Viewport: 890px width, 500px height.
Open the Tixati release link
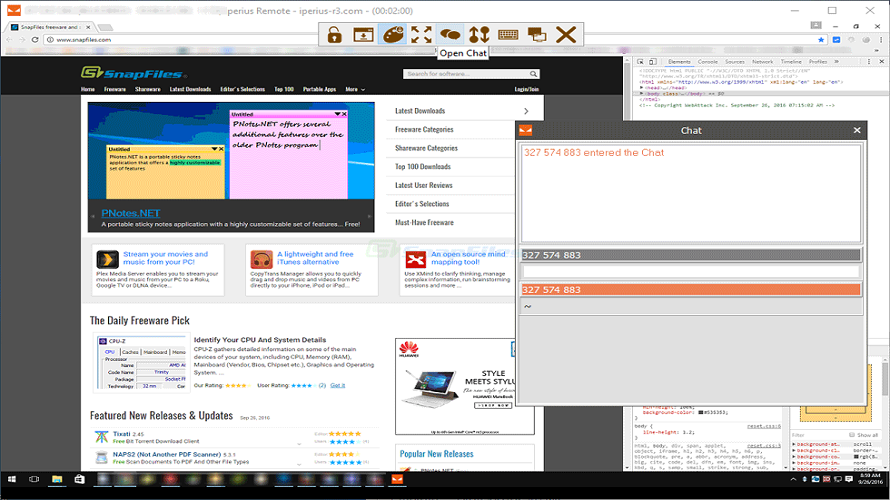pos(121,434)
